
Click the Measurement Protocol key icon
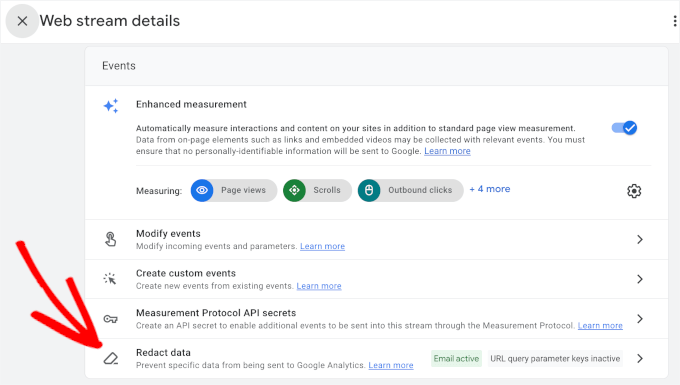[x=110, y=319]
